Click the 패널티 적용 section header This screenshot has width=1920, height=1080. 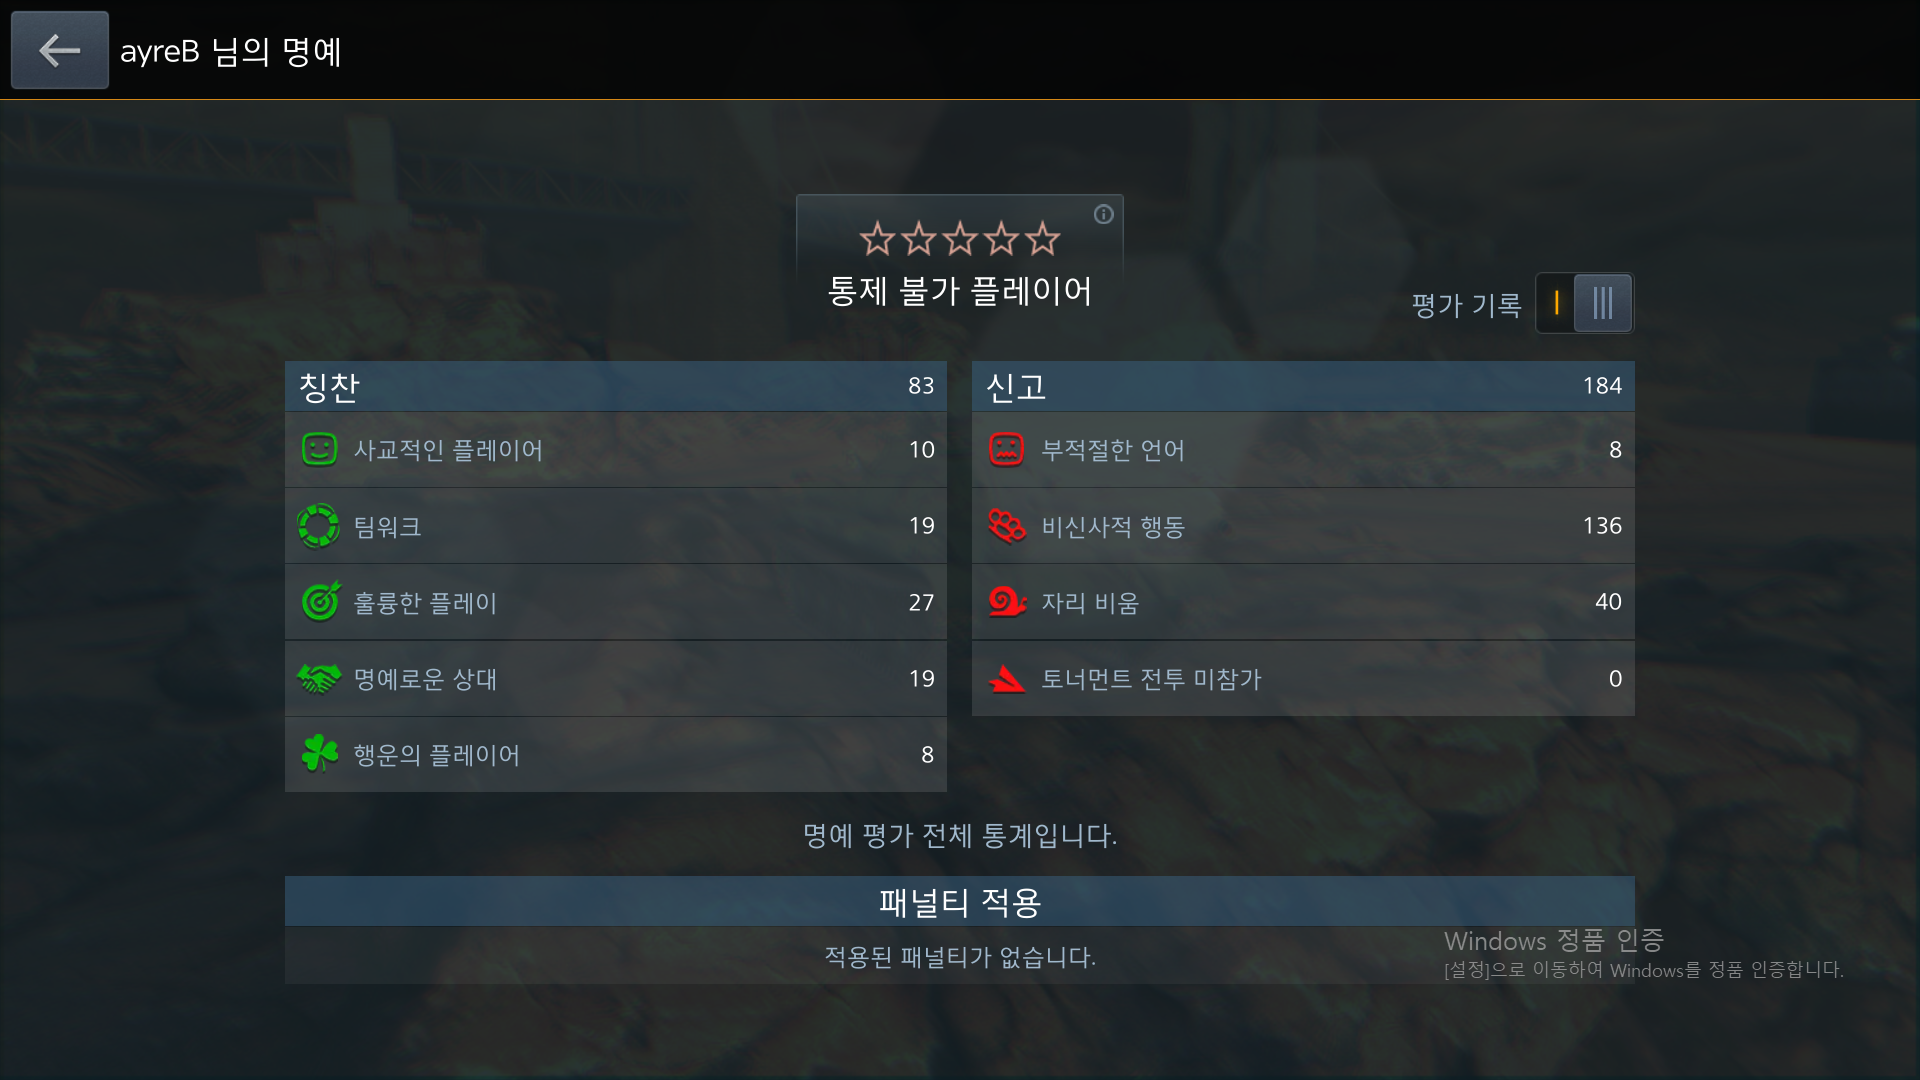pyautogui.click(x=960, y=901)
